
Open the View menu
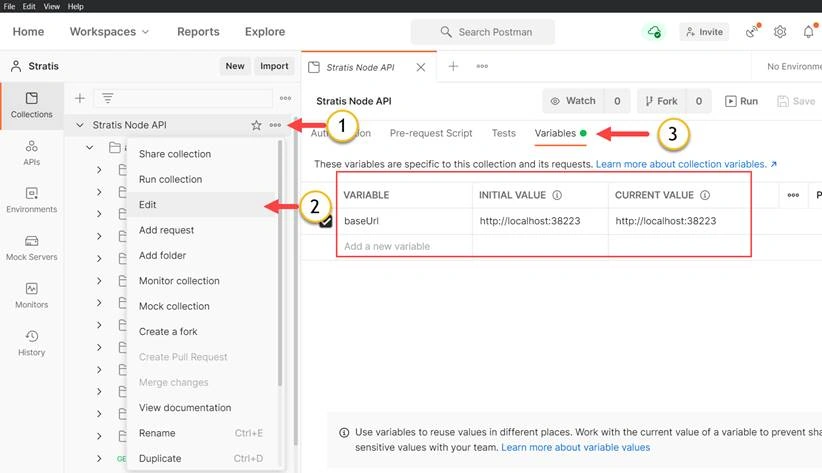coord(51,6)
